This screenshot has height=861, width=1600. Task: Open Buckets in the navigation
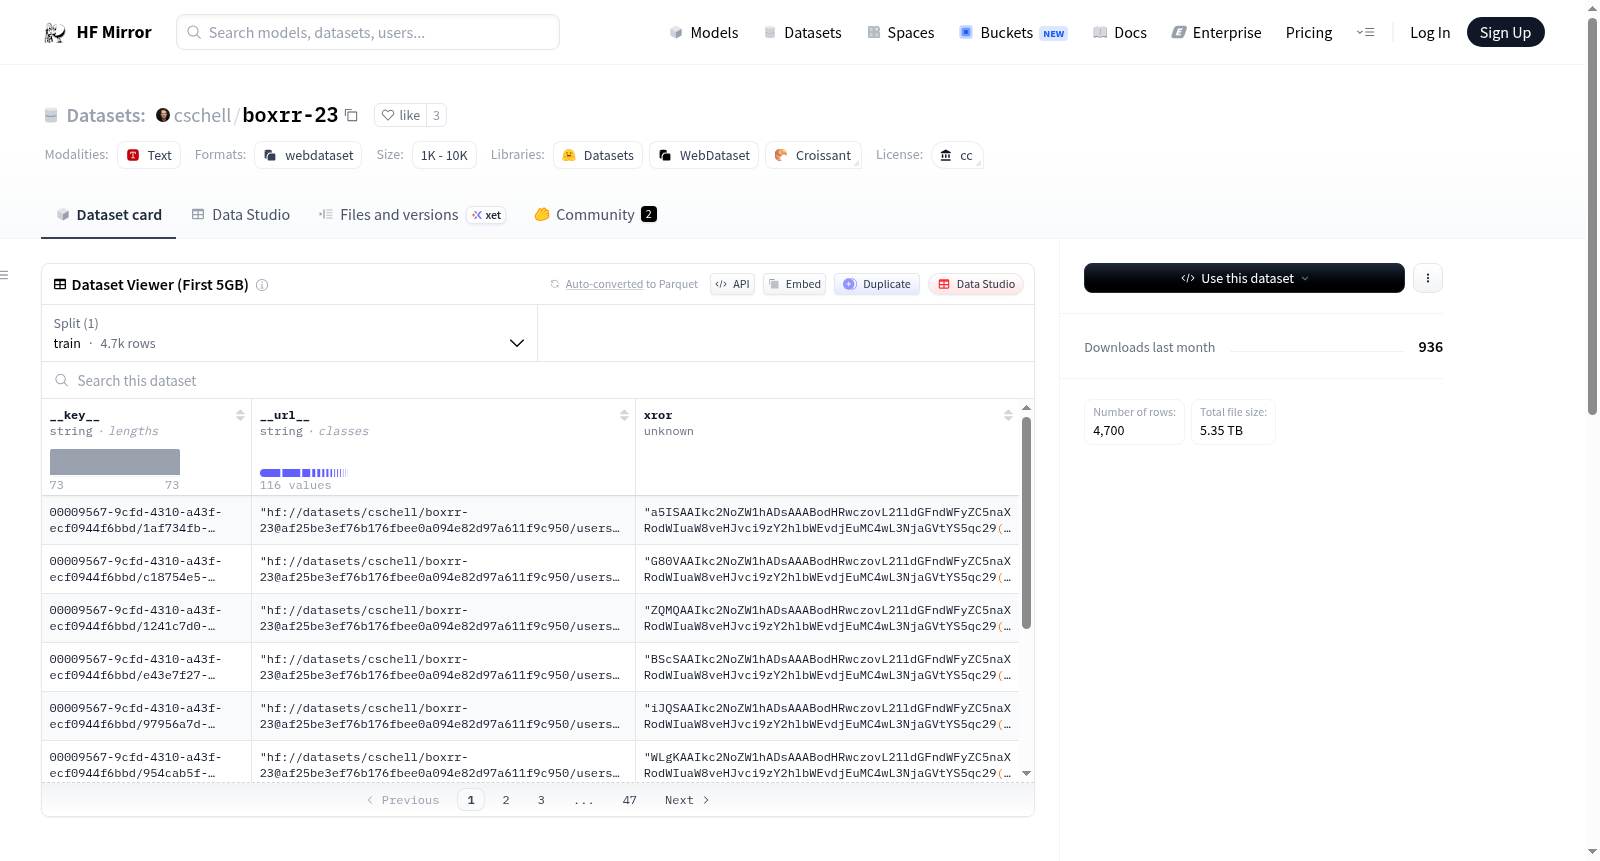(1013, 33)
